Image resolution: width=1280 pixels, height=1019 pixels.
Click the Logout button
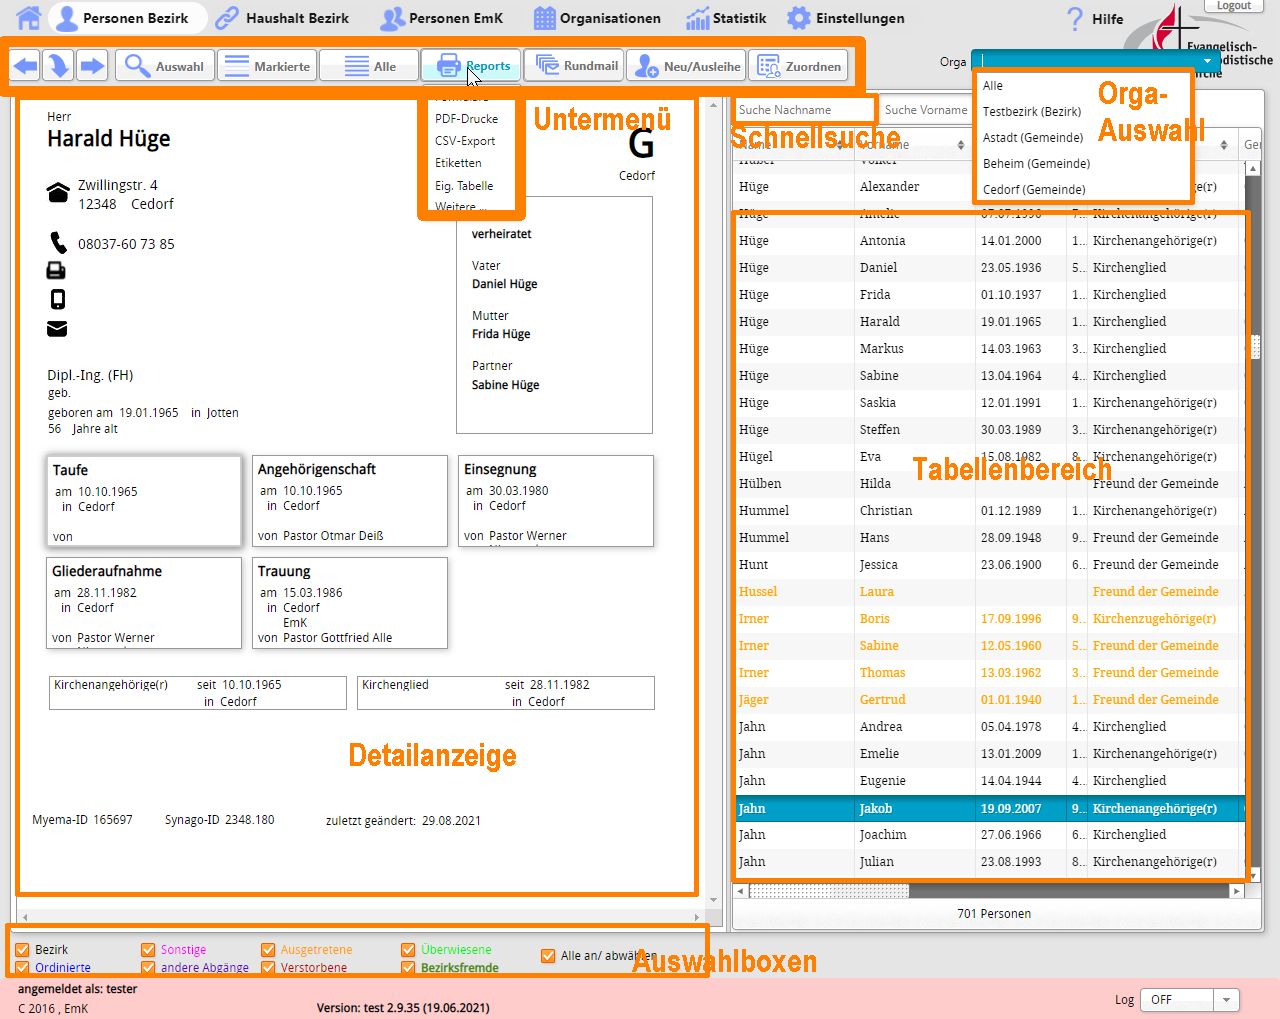[x=1233, y=6]
